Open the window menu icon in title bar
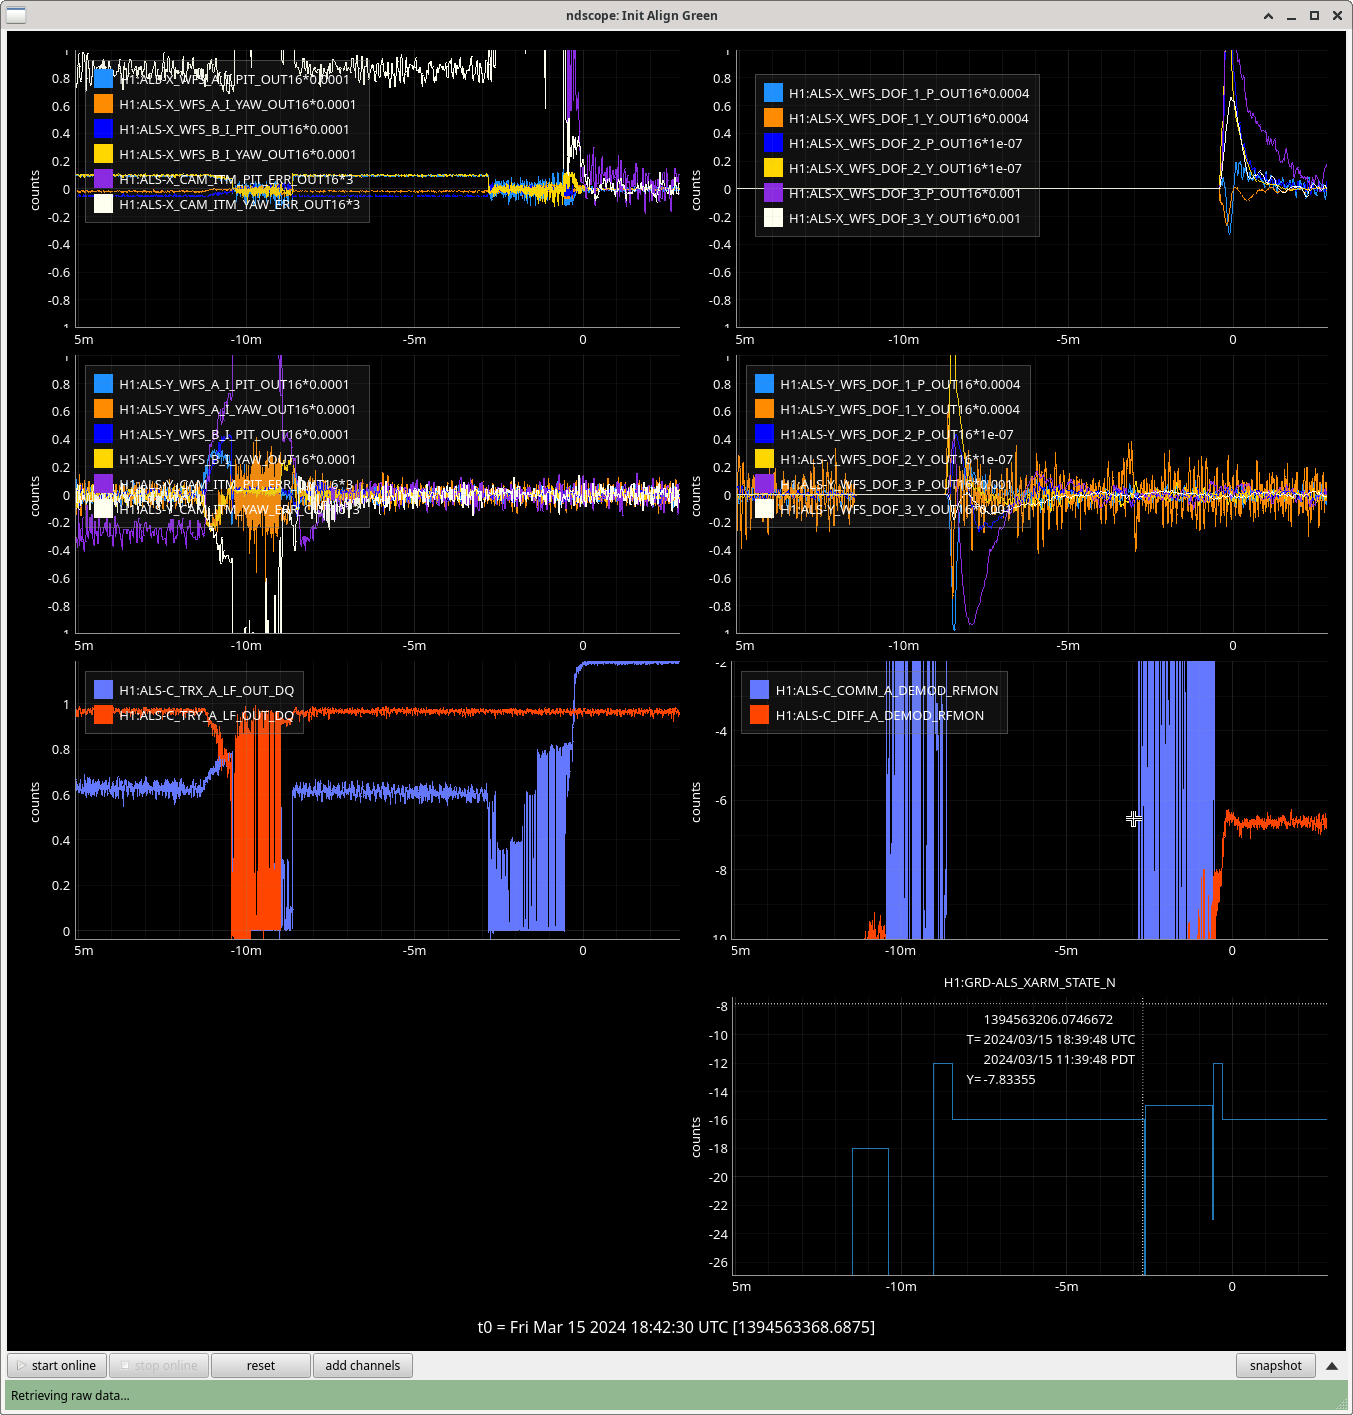 point(16,15)
